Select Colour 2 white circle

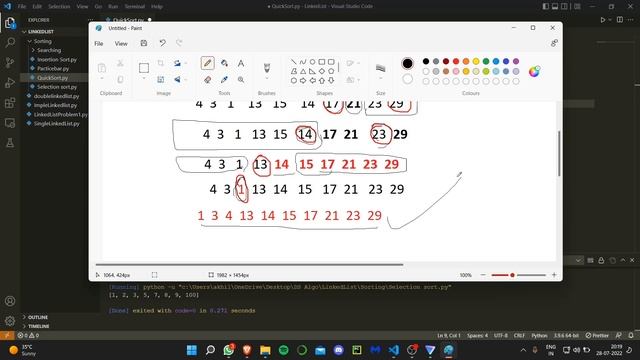coord(407,79)
